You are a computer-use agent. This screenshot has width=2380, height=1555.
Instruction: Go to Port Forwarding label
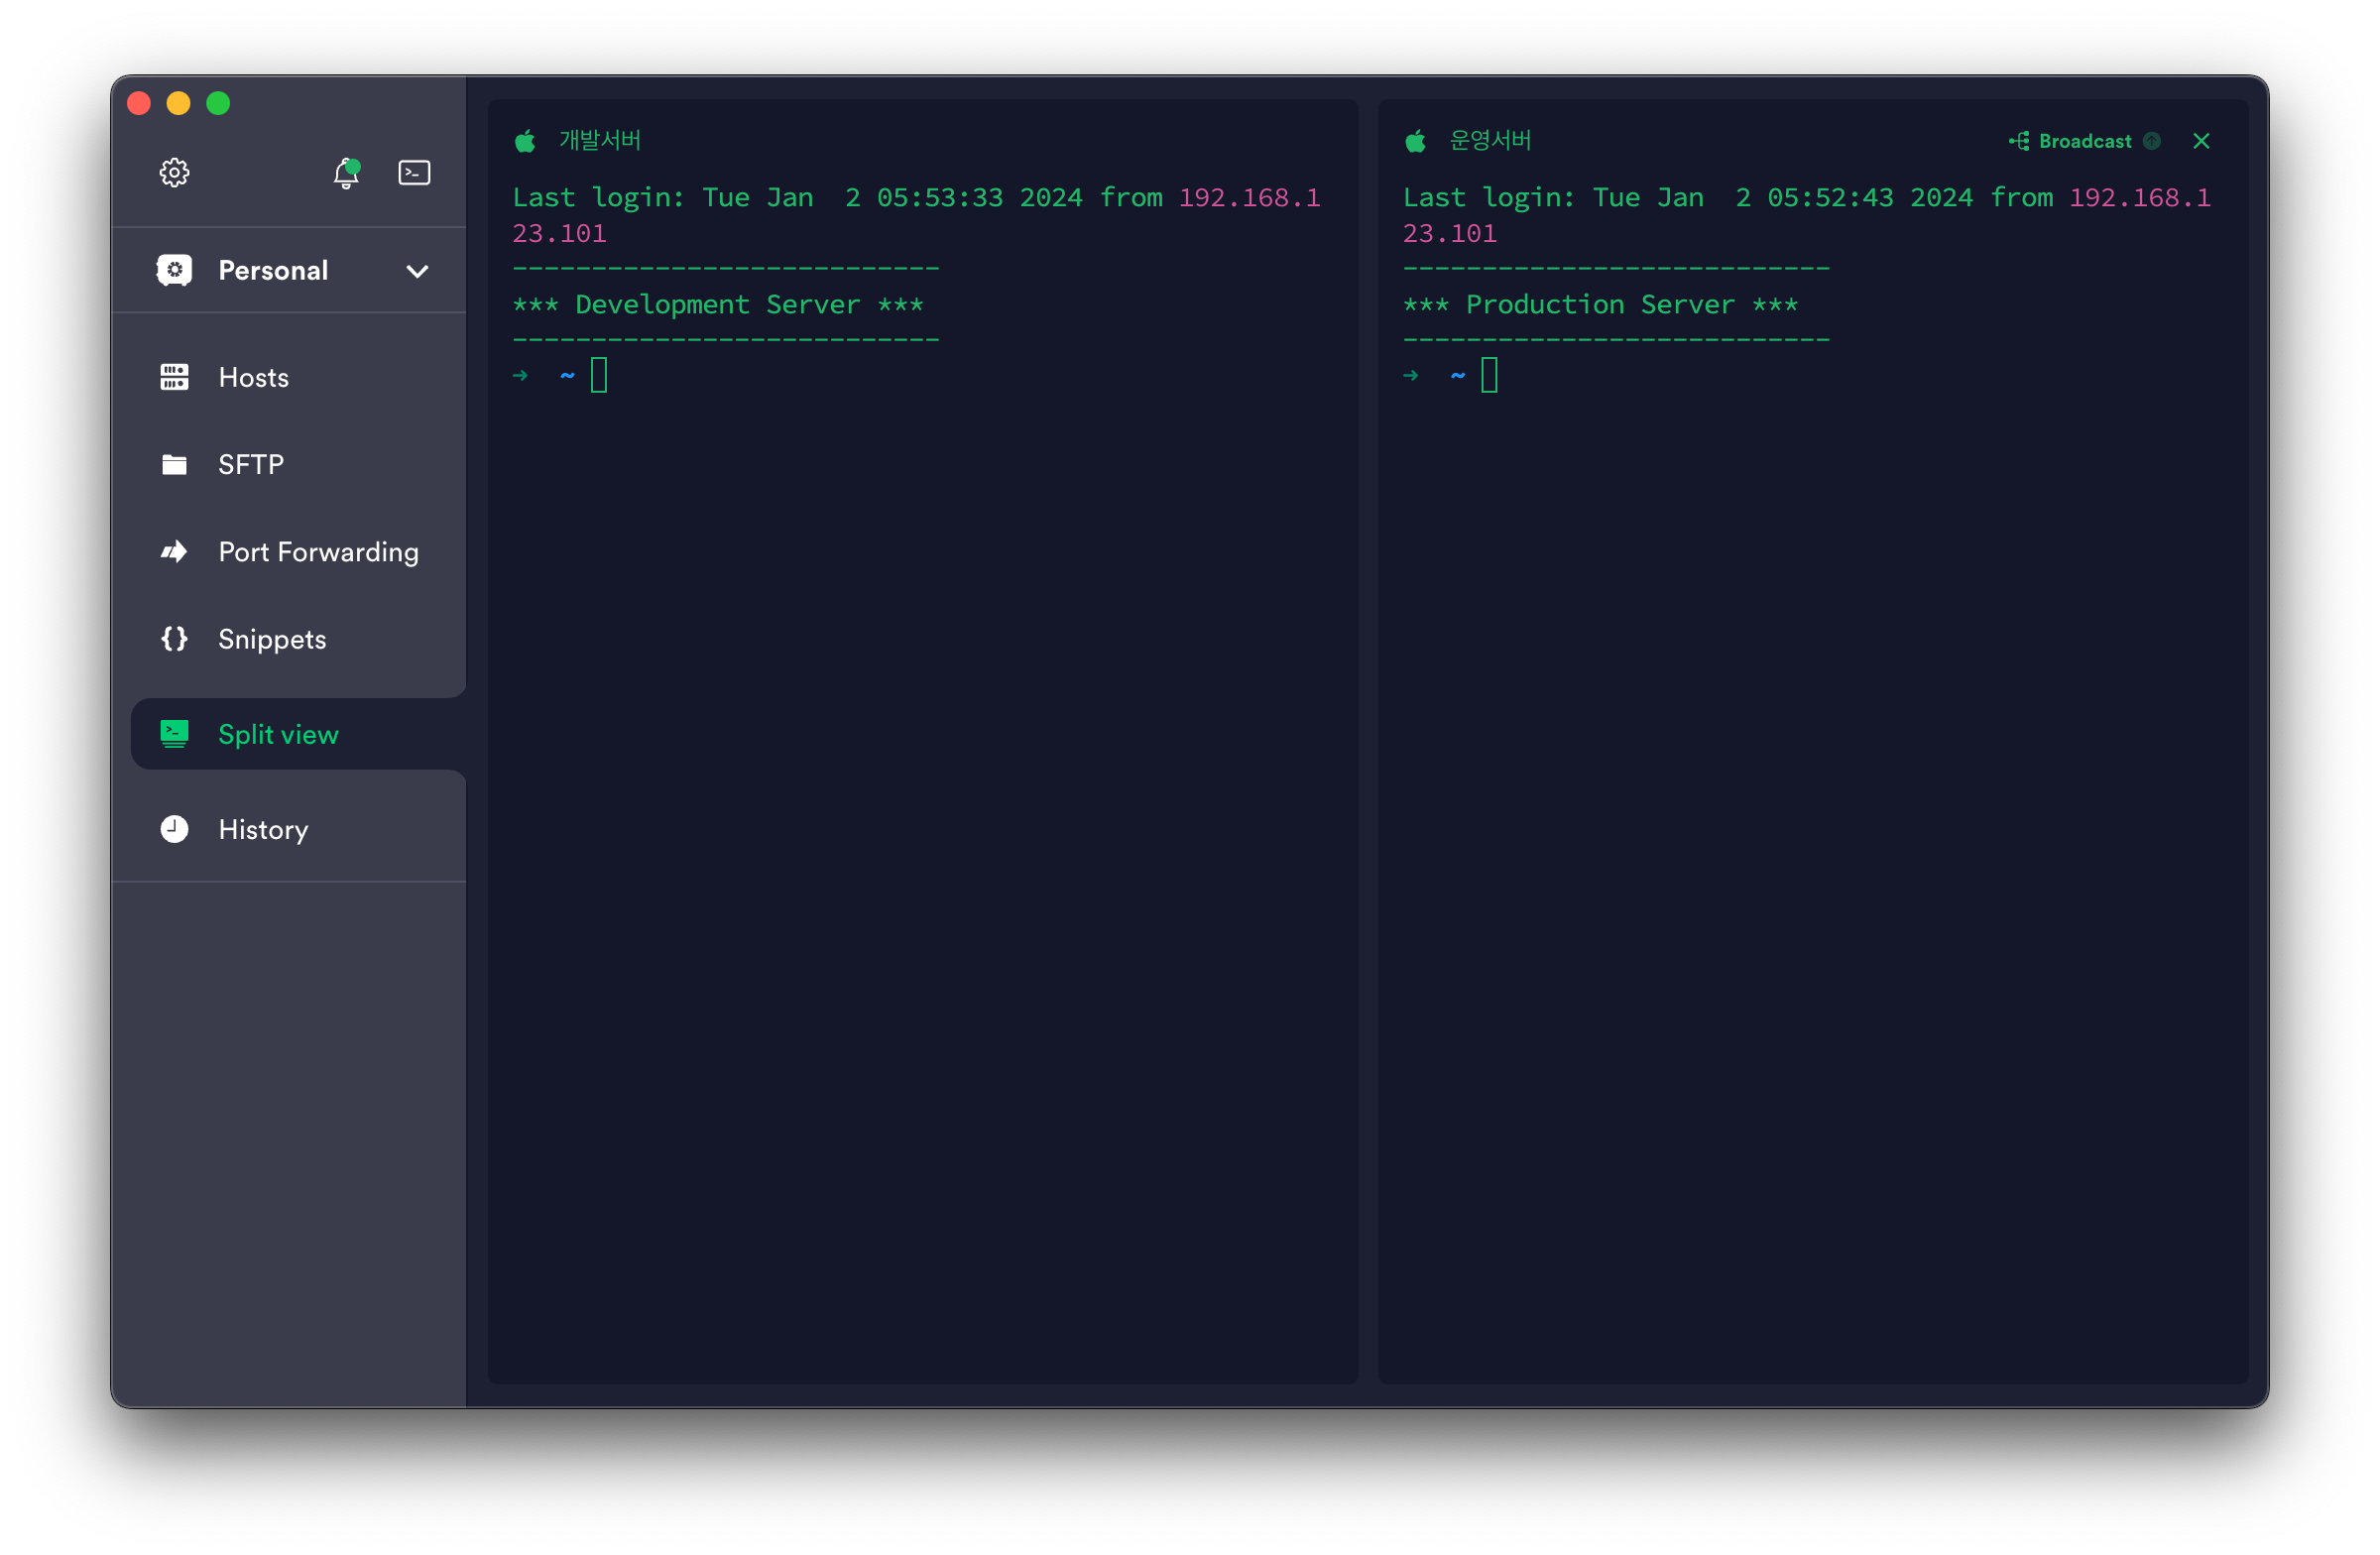[318, 552]
